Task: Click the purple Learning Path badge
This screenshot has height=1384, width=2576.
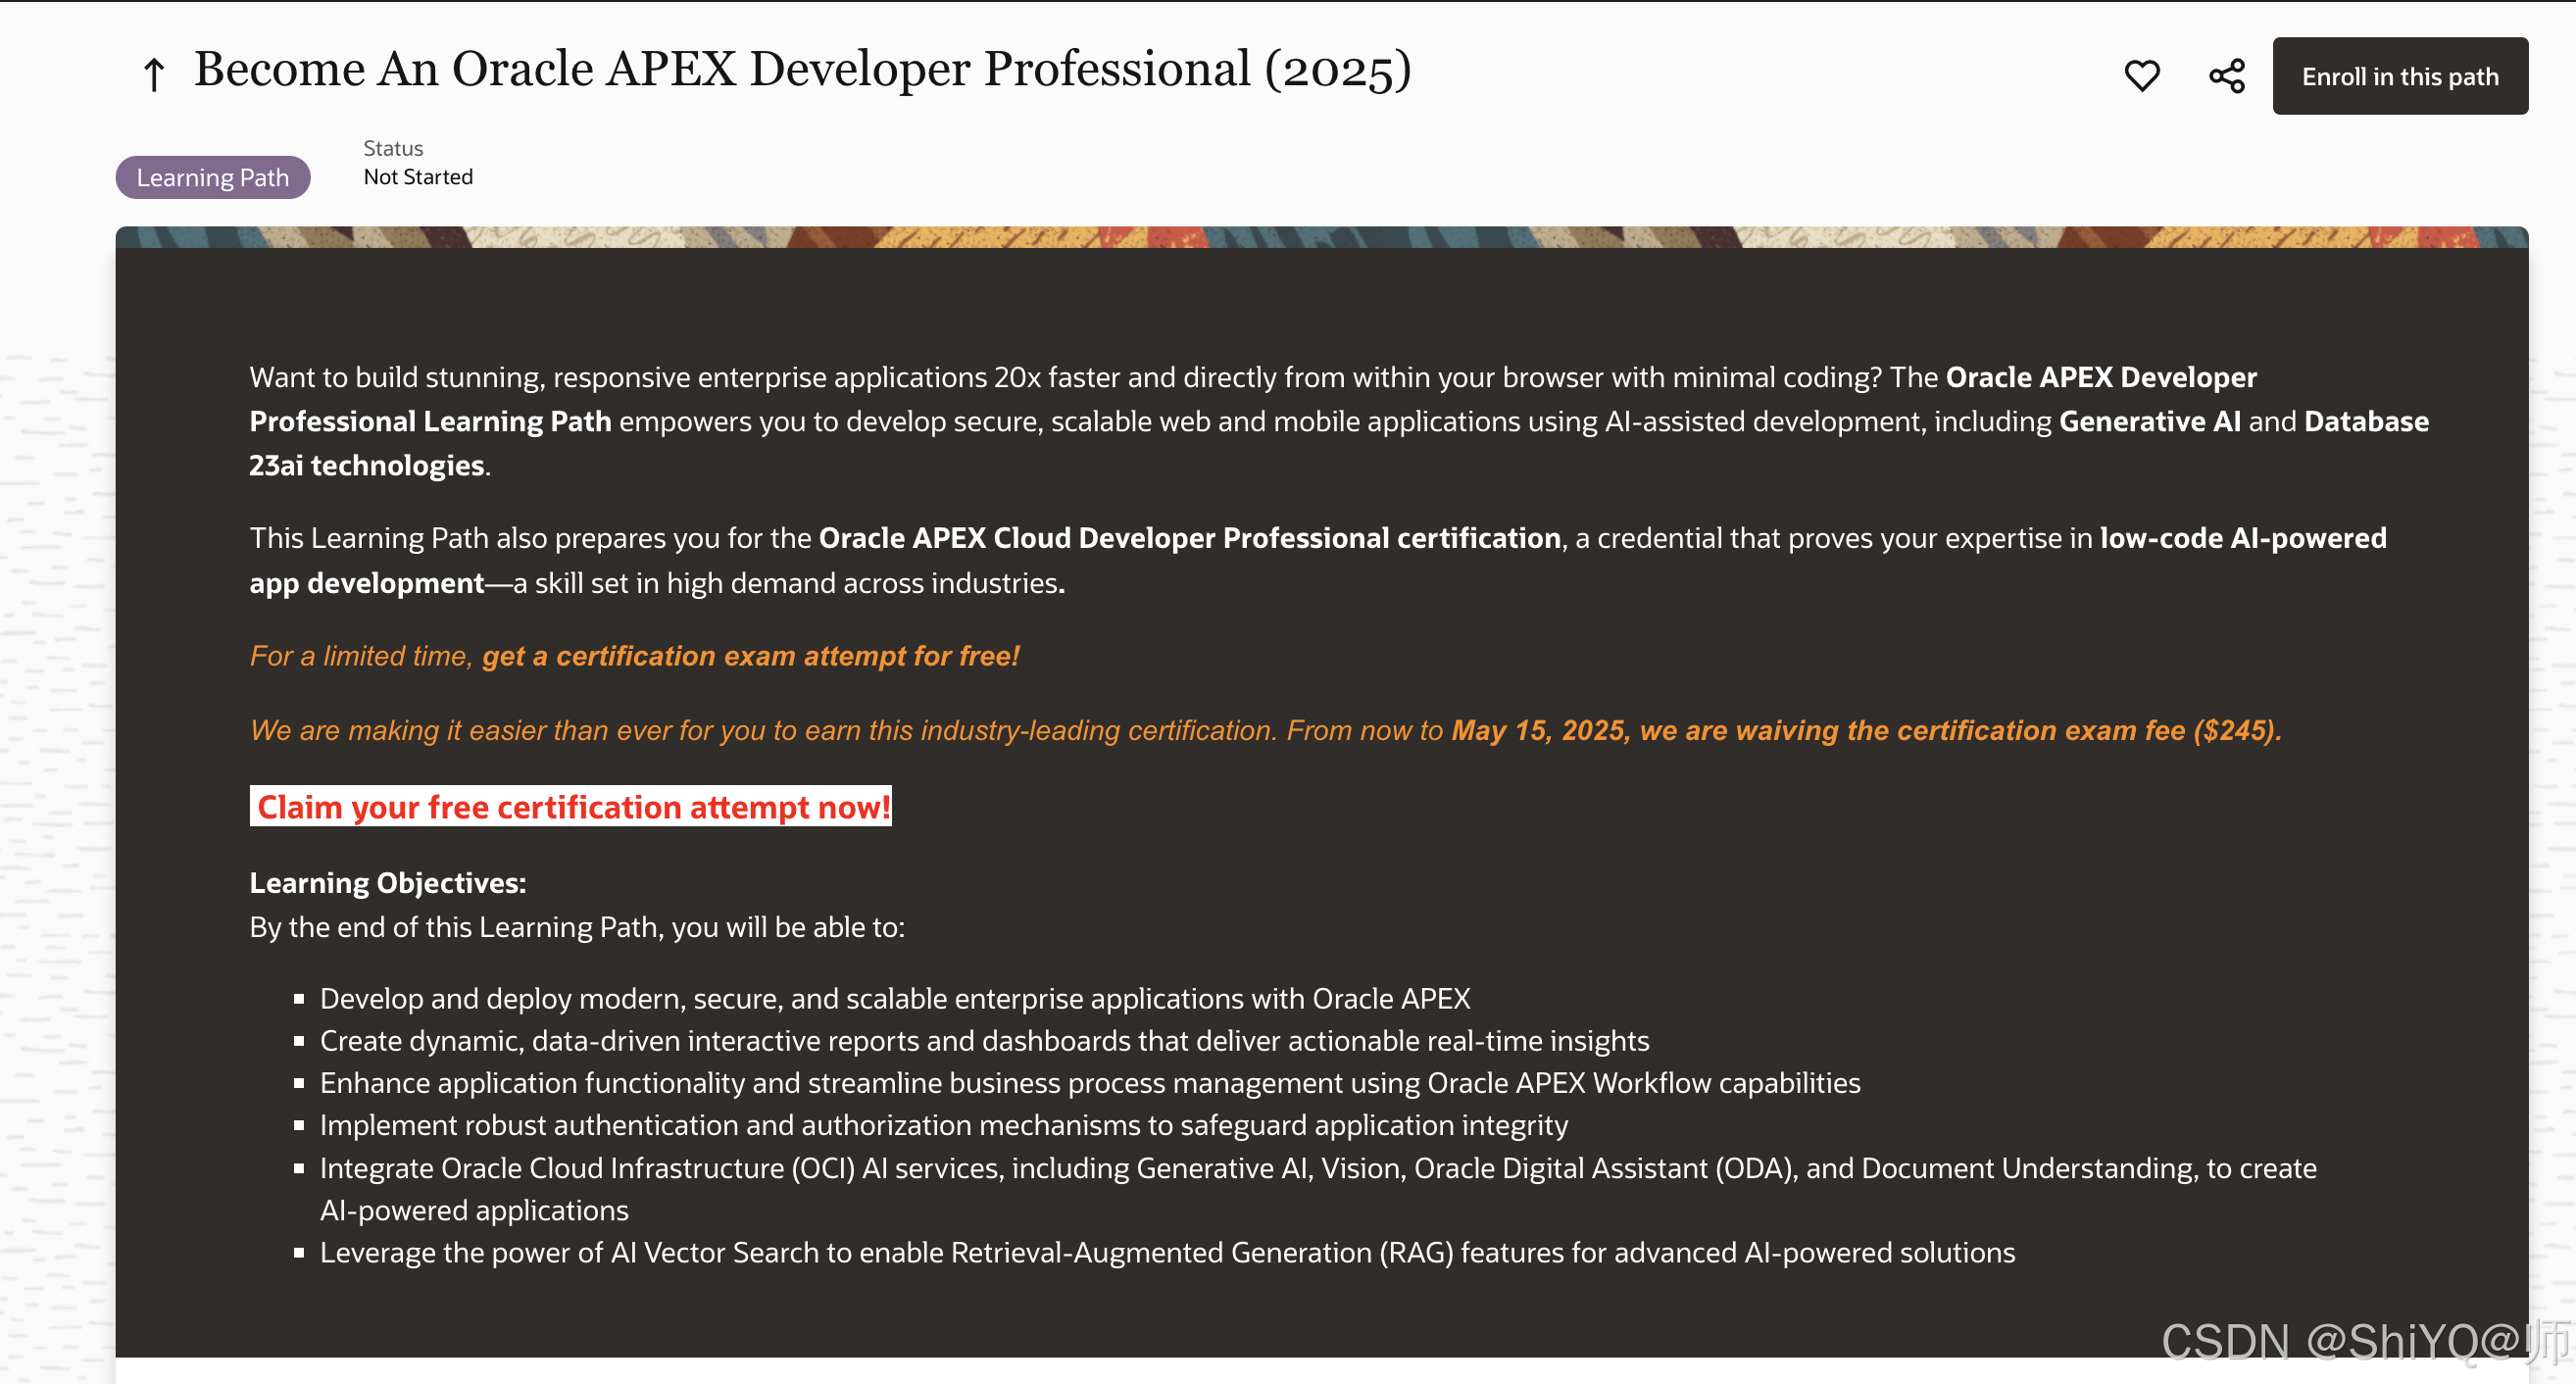Action: pos(212,177)
